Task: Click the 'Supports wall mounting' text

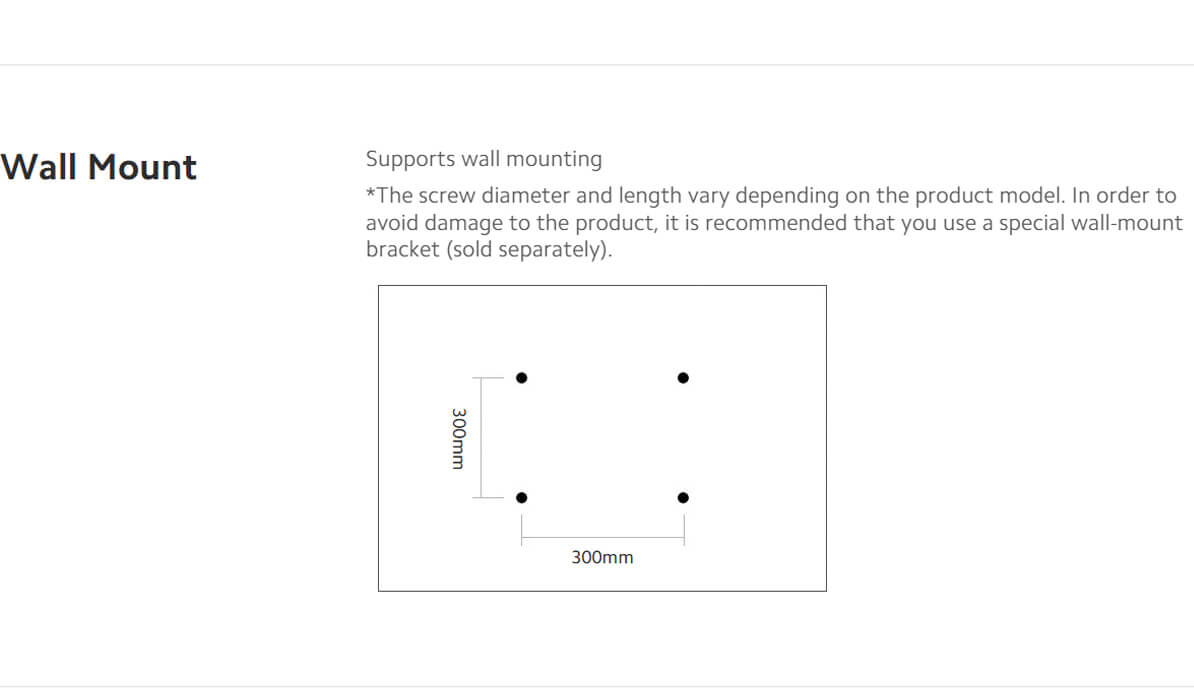Action: coord(484,159)
